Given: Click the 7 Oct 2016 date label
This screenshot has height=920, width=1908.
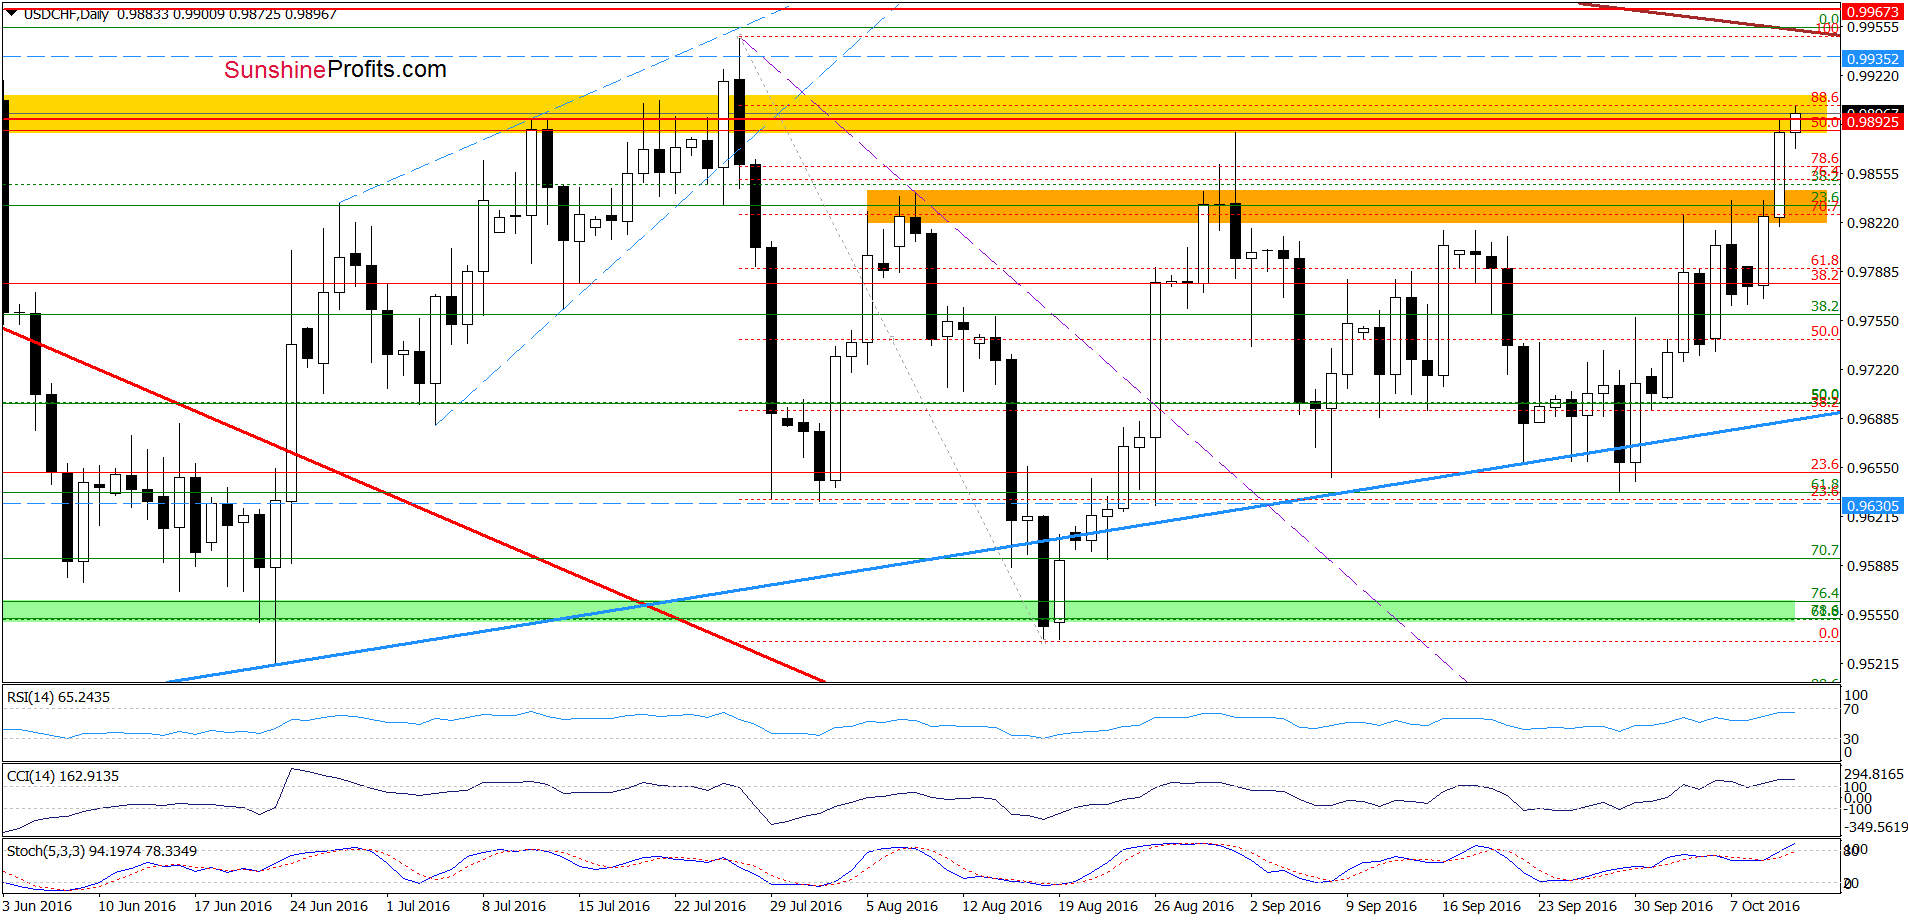Looking at the screenshot, I should tap(1765, 906).
